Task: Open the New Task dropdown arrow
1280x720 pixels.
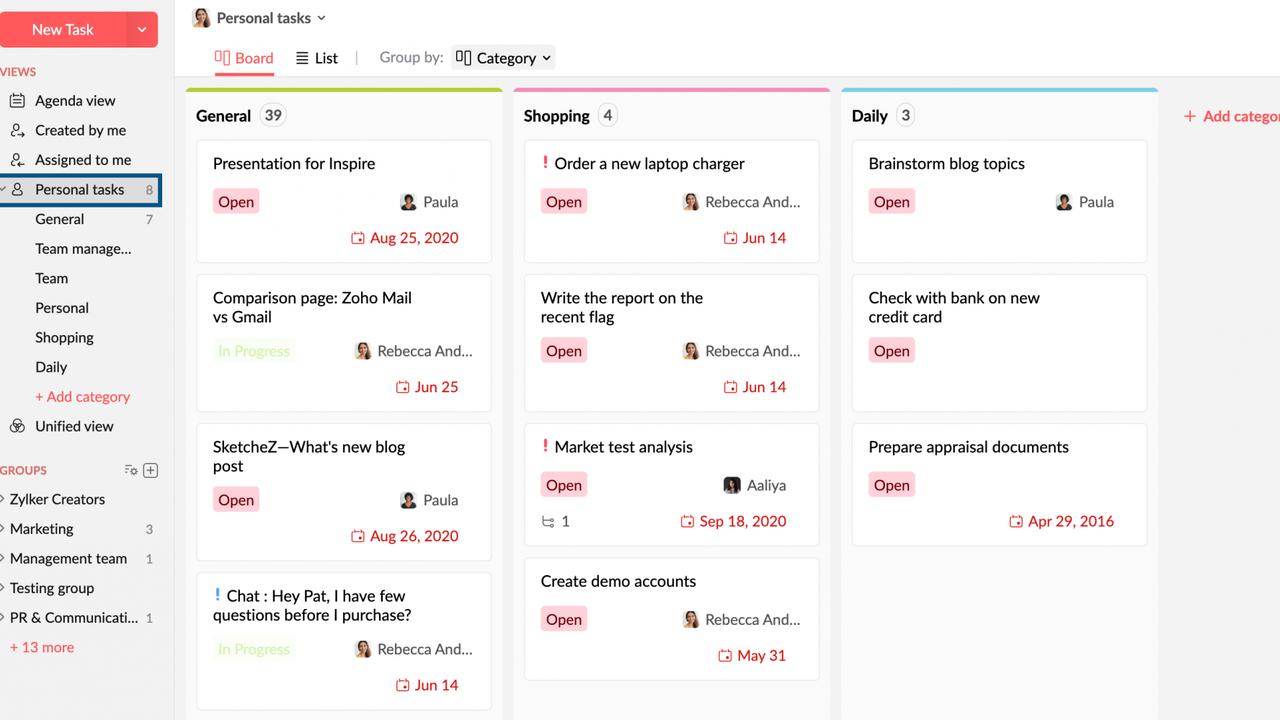Action: [x=142, y=30]
